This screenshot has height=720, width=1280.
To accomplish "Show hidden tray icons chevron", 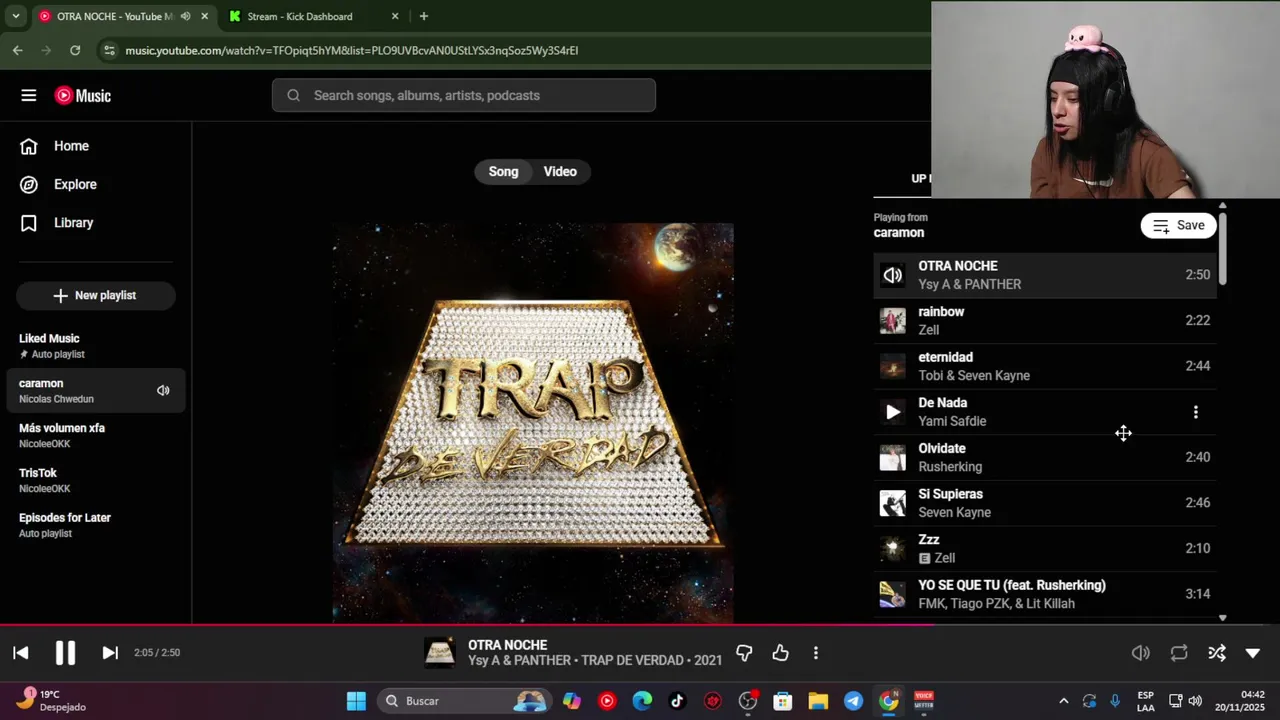I will pyautogui.click(x=1063, y=701).
